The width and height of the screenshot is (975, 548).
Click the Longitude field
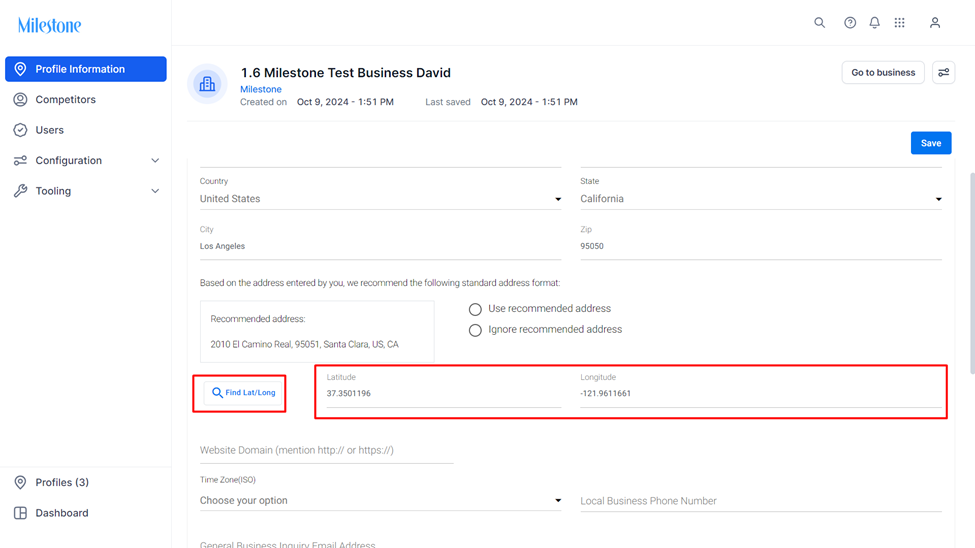[x=760, y=394]
